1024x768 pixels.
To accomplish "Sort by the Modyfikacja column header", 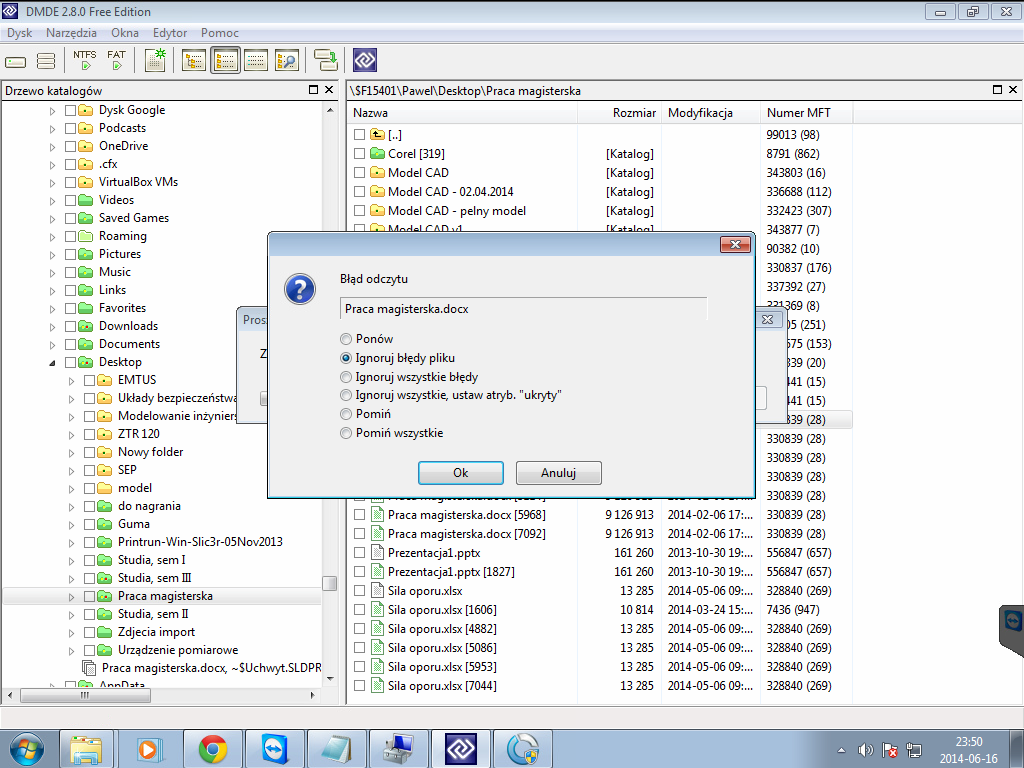I will point(711,113).
